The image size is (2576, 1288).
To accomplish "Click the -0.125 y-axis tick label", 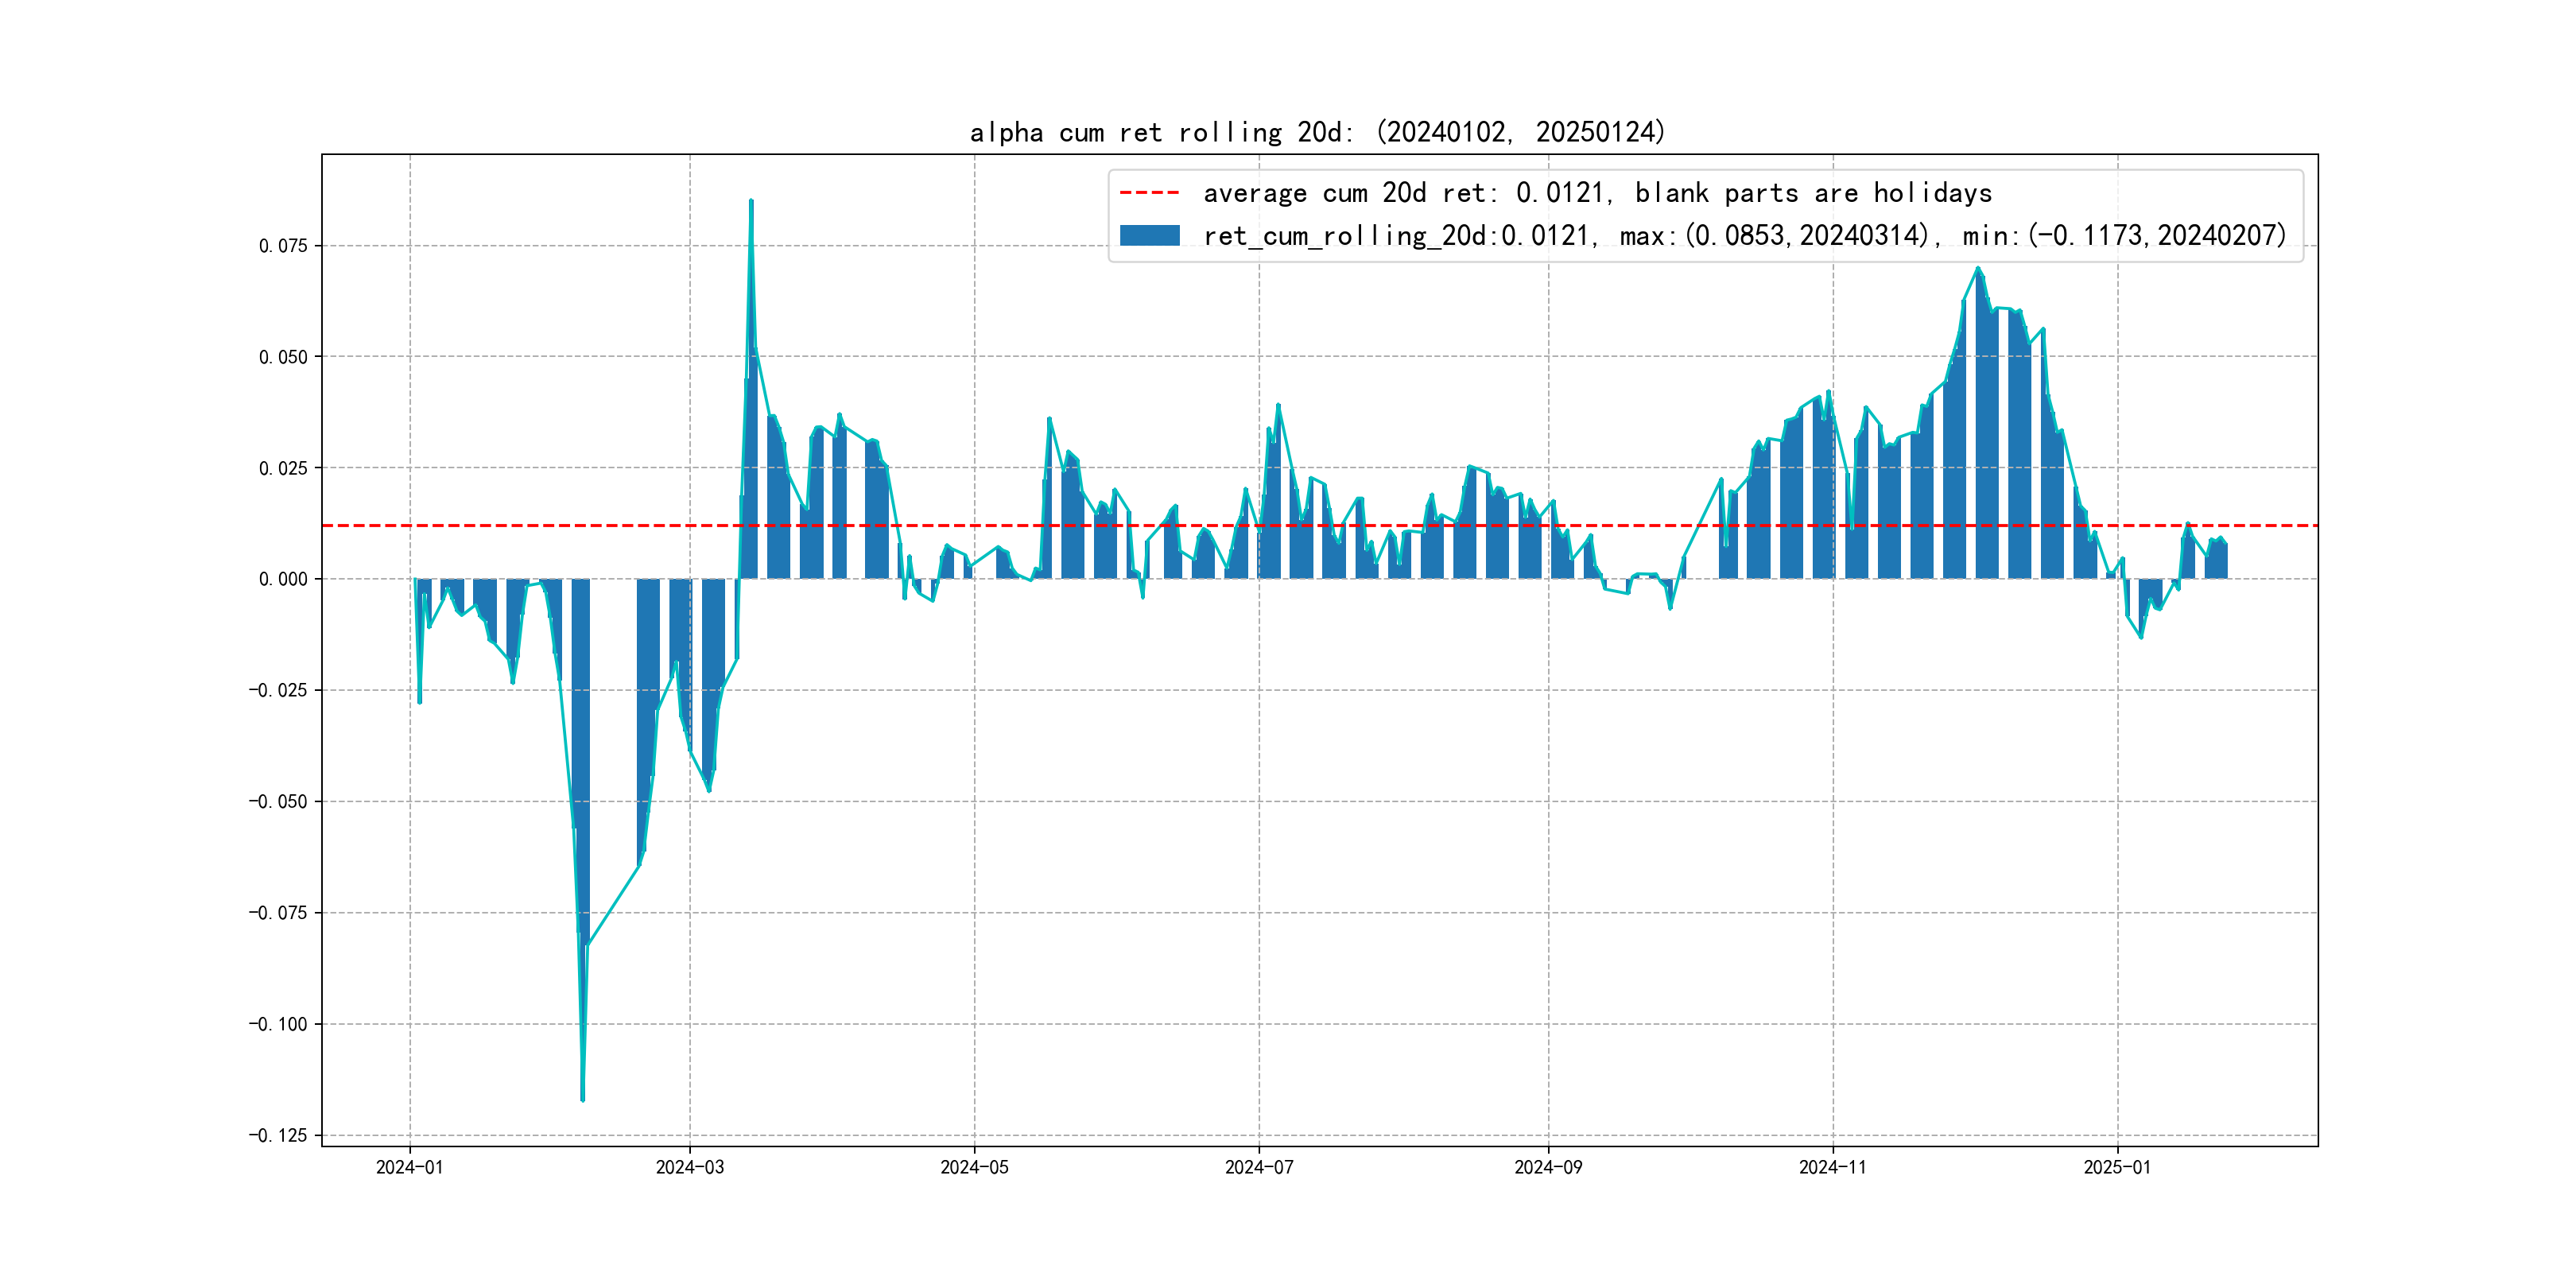I will 278,1135.
